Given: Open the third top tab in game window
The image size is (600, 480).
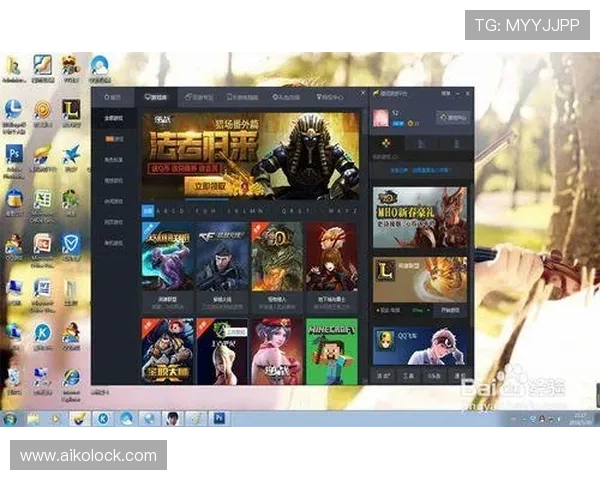Looking at the screenshot, I should (x=199, y=97).
